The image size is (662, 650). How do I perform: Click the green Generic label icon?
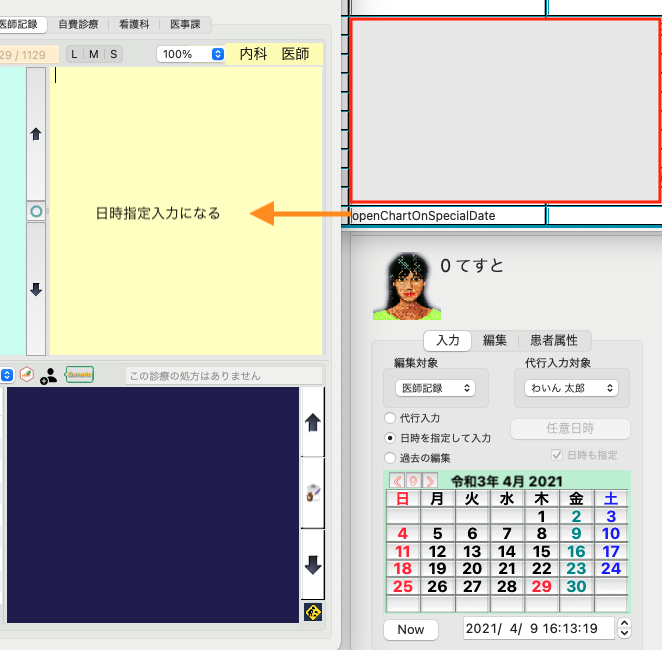tap(79, 374)
